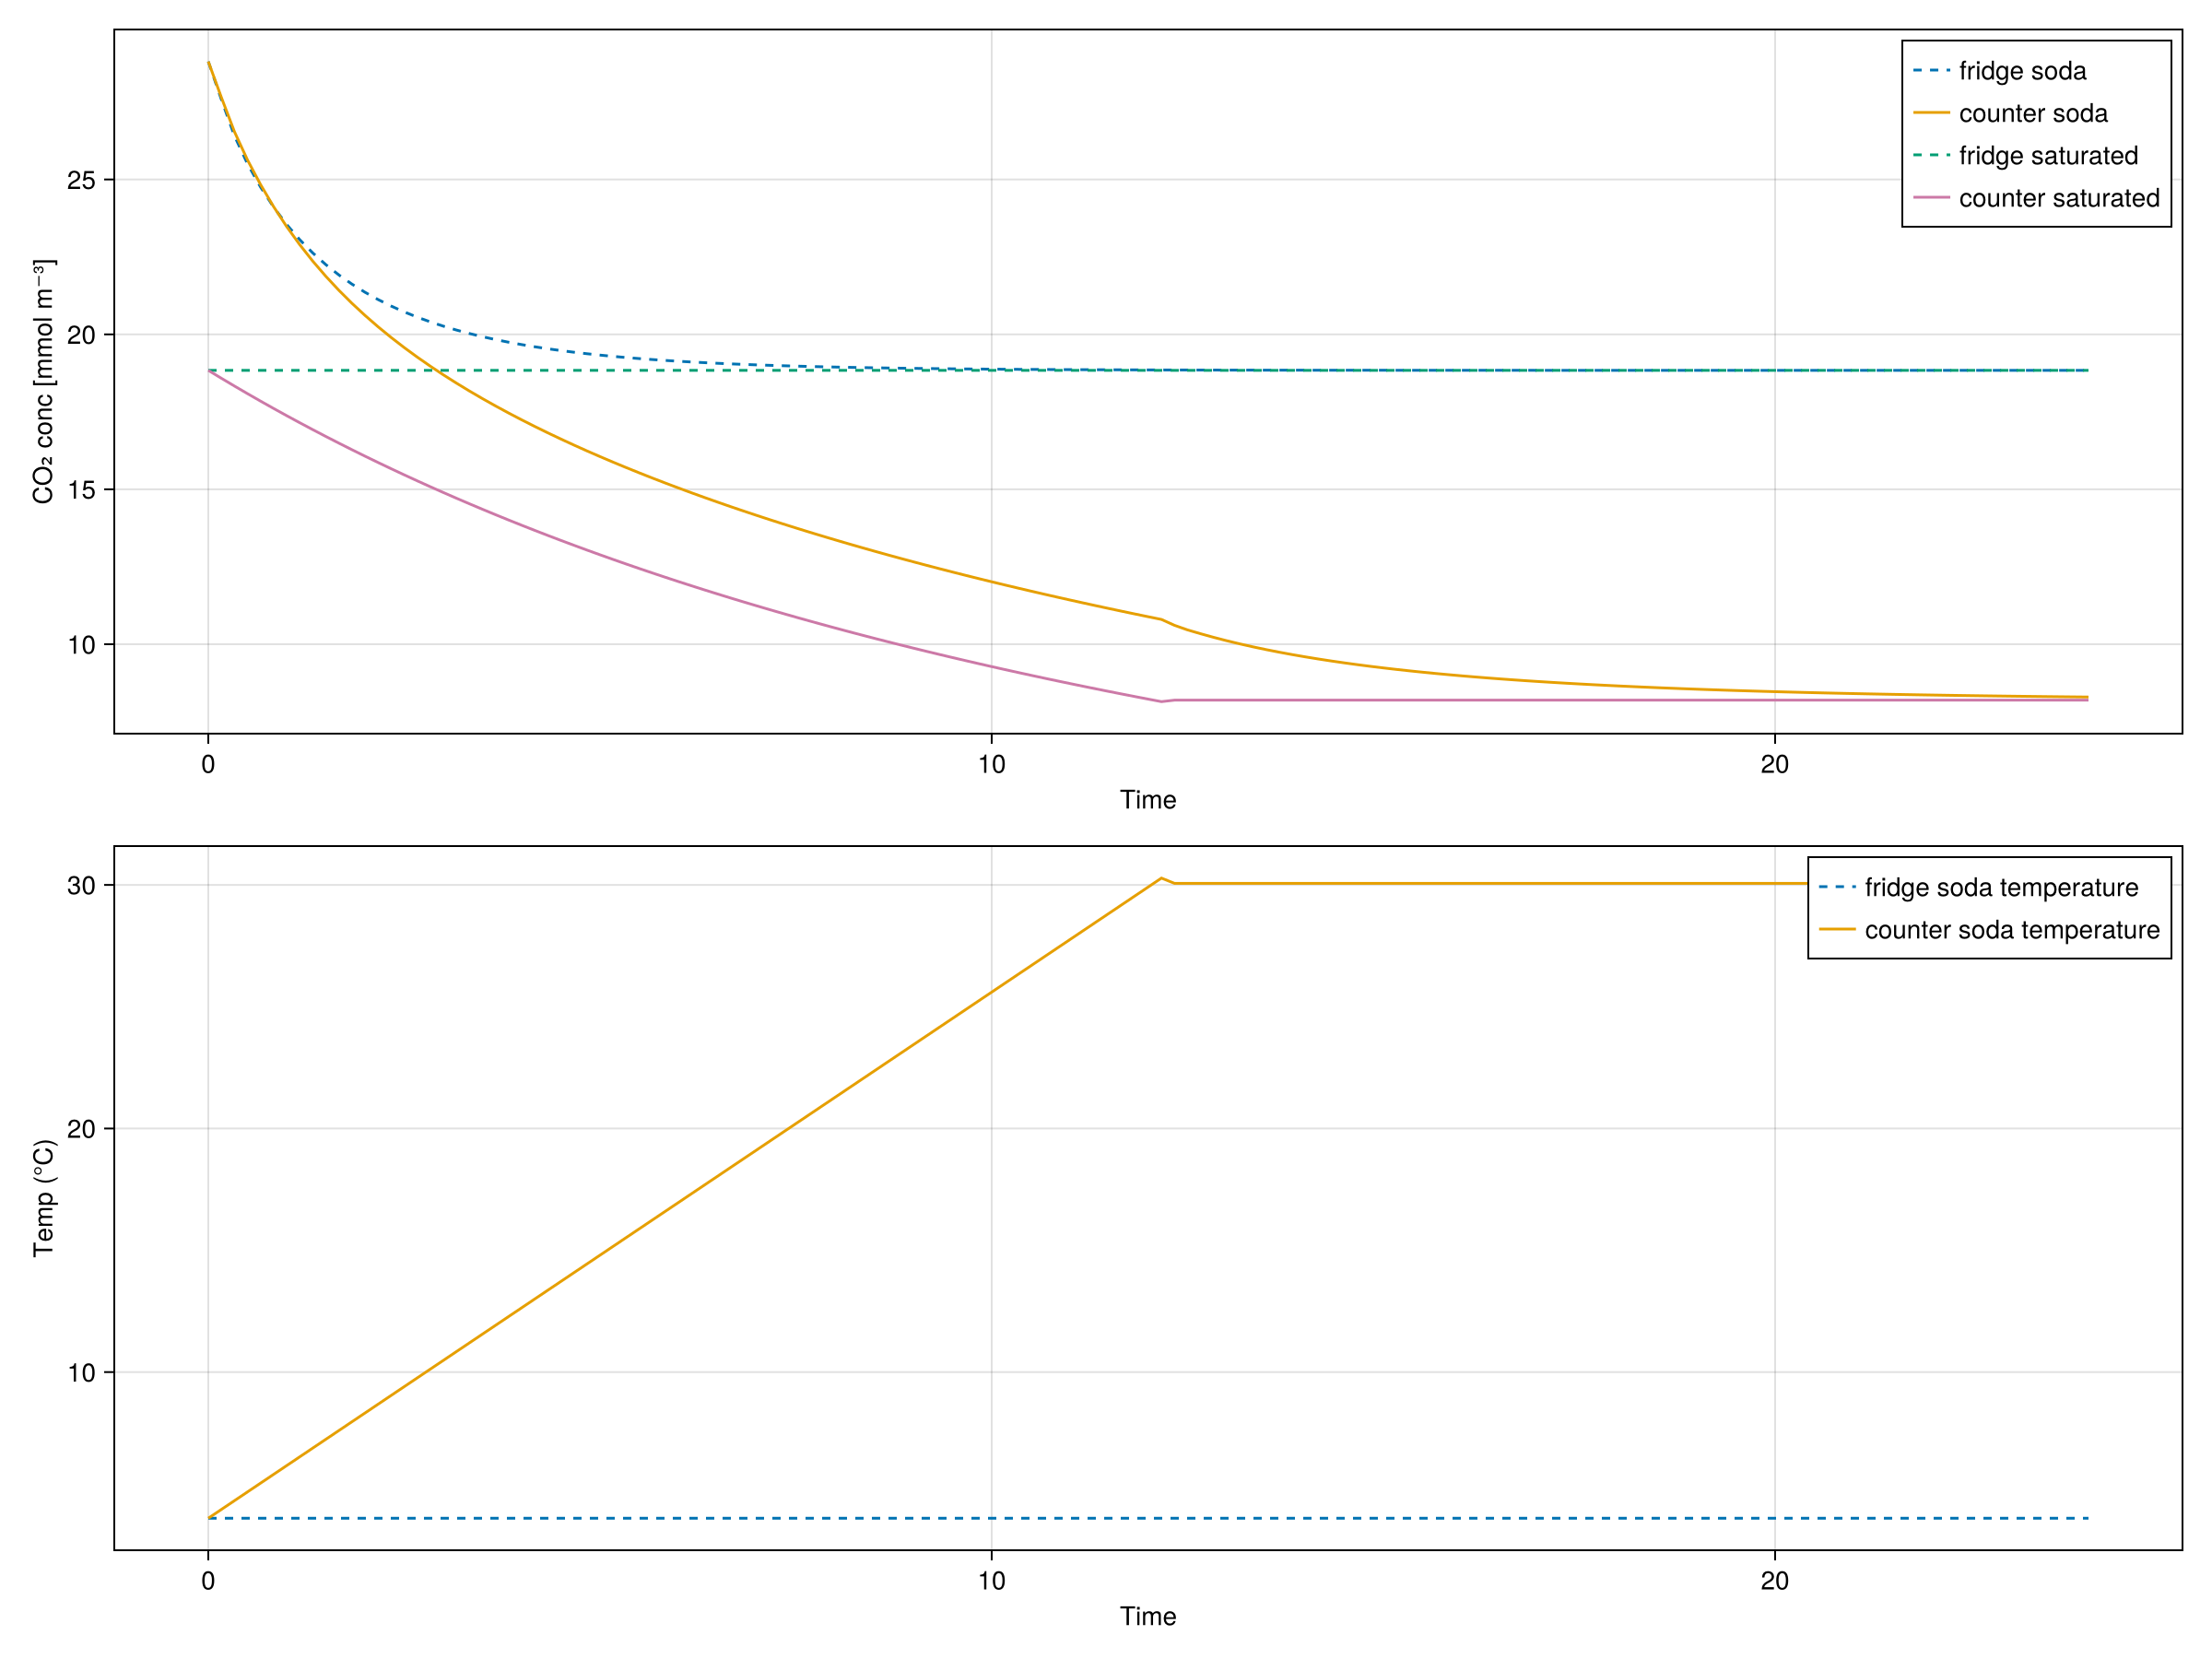Click the 'Time' label under the top plot

[1148, 800]
